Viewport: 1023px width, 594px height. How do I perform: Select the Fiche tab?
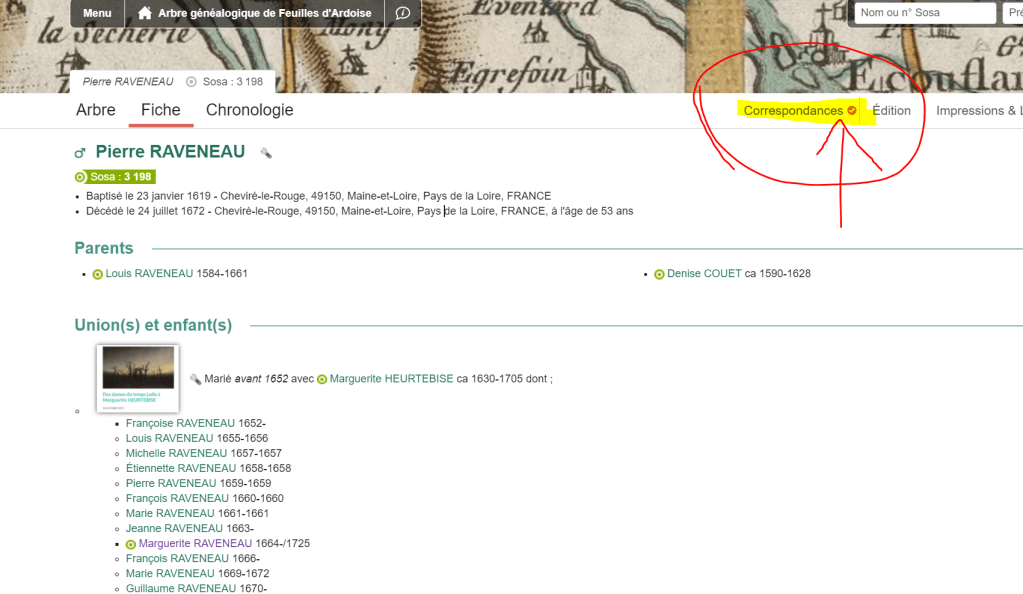pyautogui.click(x=160, y=110)
